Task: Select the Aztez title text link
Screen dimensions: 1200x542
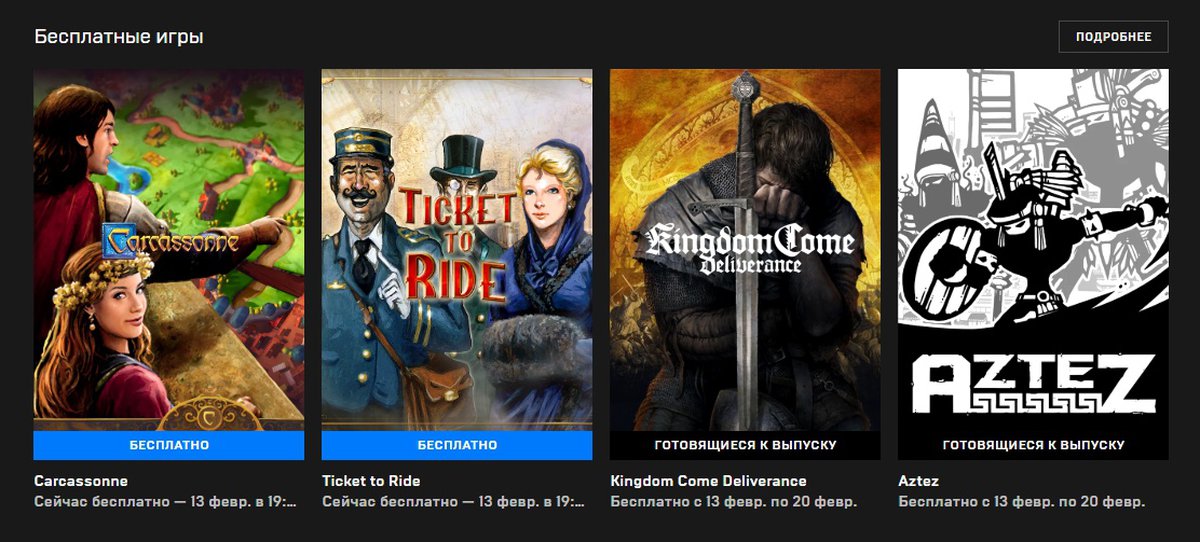Action: tap(918, 481)
